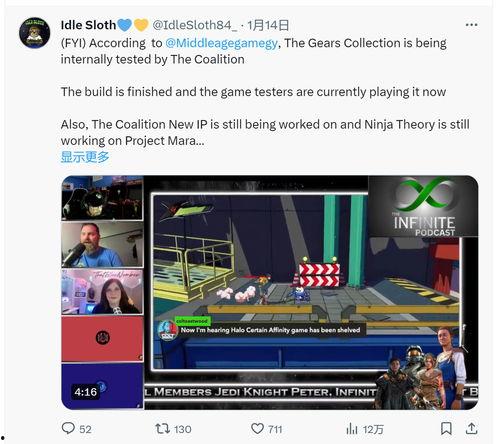Open the 1月14日 post date link
Viewport: 499px width, 444px height.
268,25
